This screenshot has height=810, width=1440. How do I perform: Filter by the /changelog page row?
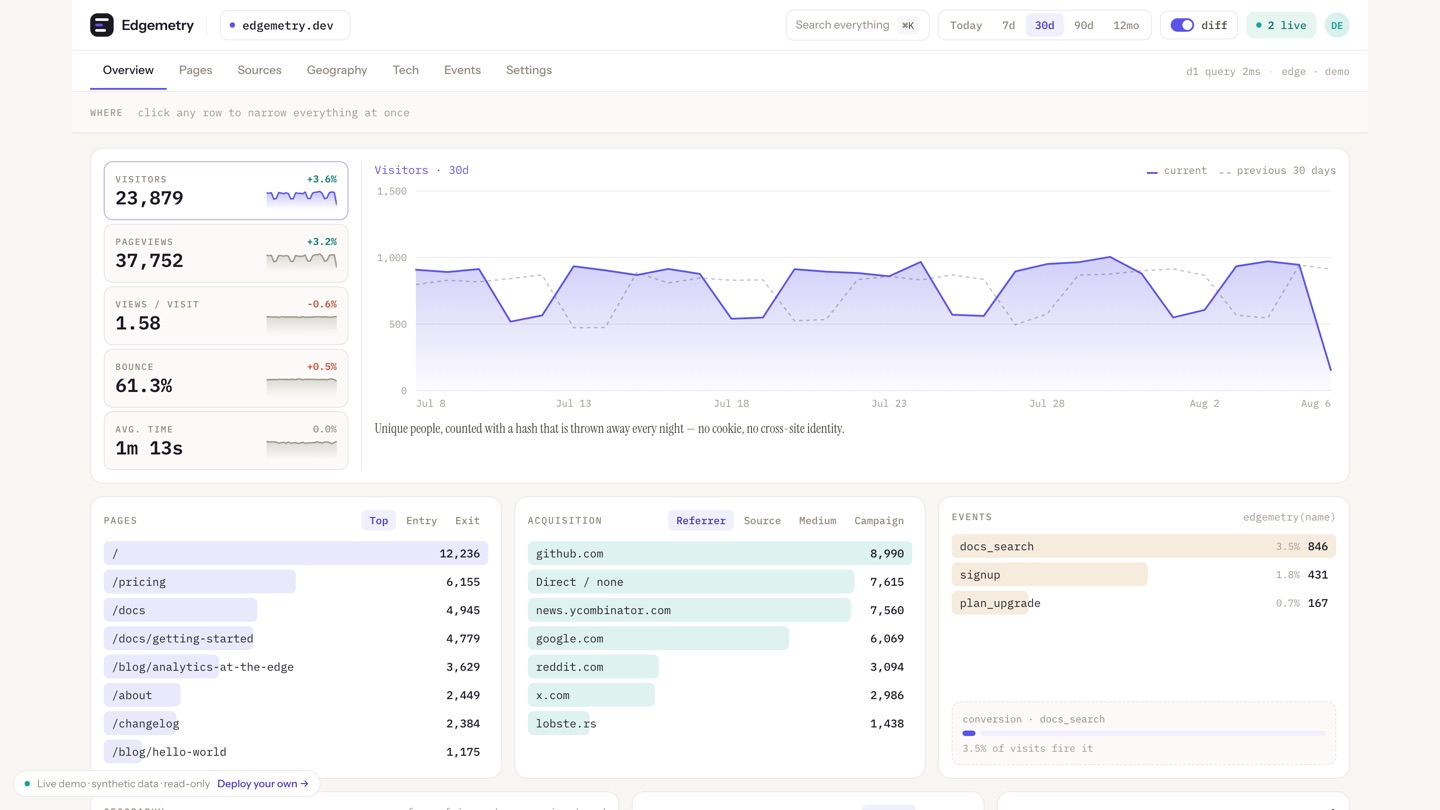[x=296, y=723]
